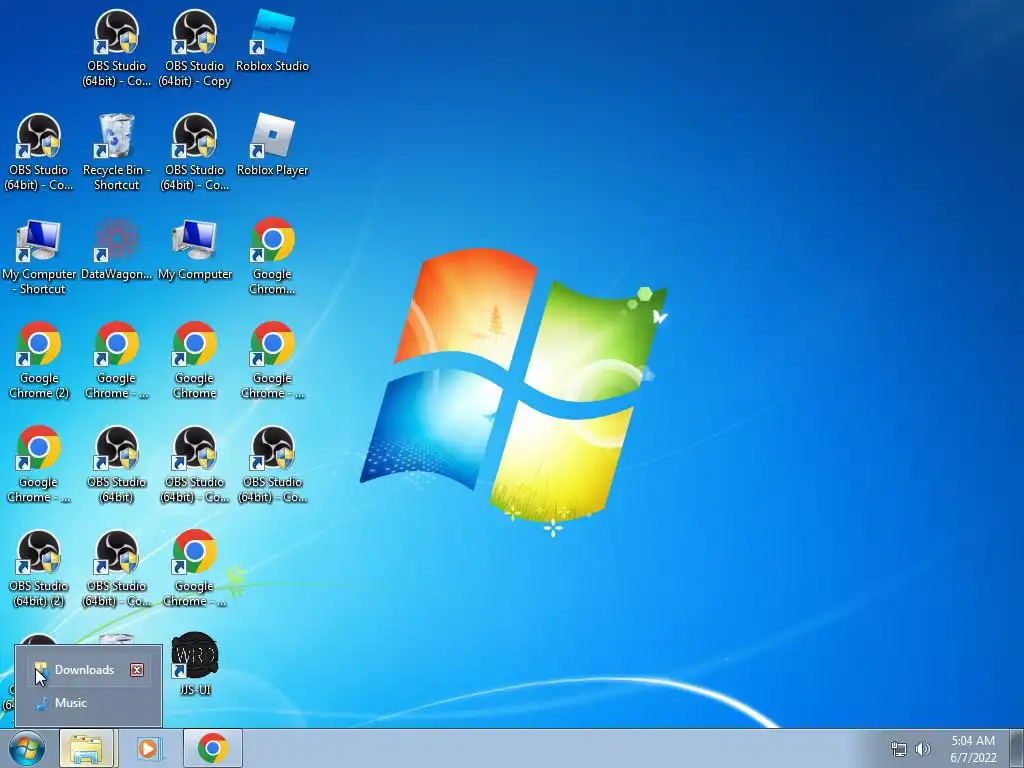Select the Google Chrome (2) shortcut

39,360
